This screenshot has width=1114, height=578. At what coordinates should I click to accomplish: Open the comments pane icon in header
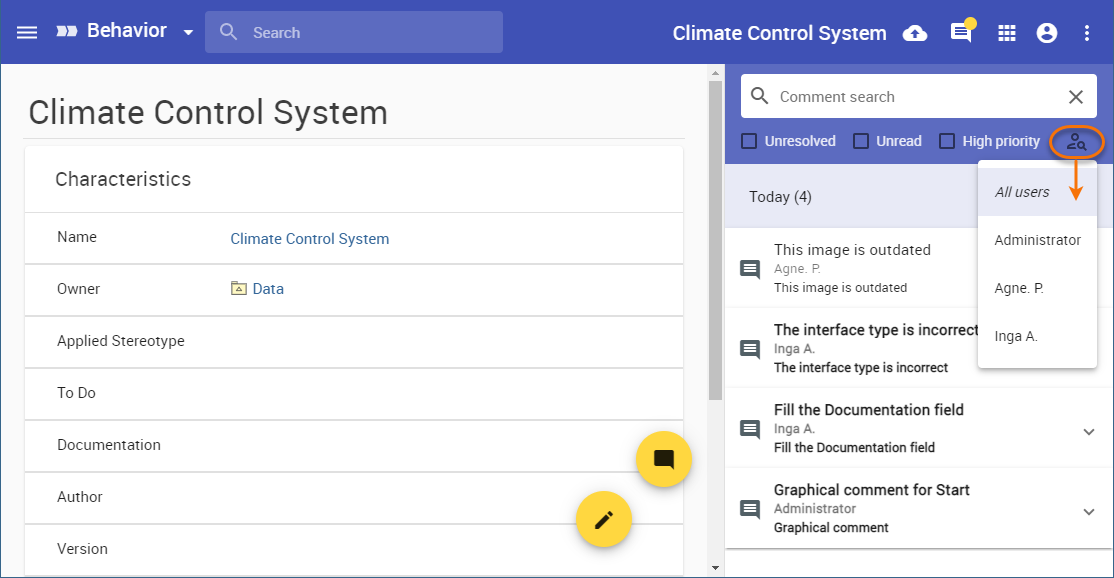pos(961,33)
